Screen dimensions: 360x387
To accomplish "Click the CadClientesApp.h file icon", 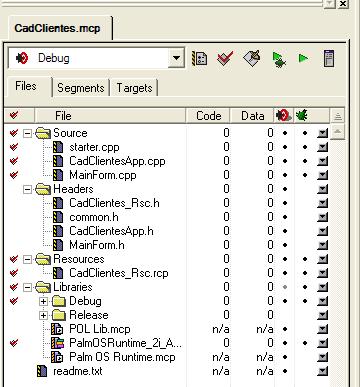I will pos(58,231).
